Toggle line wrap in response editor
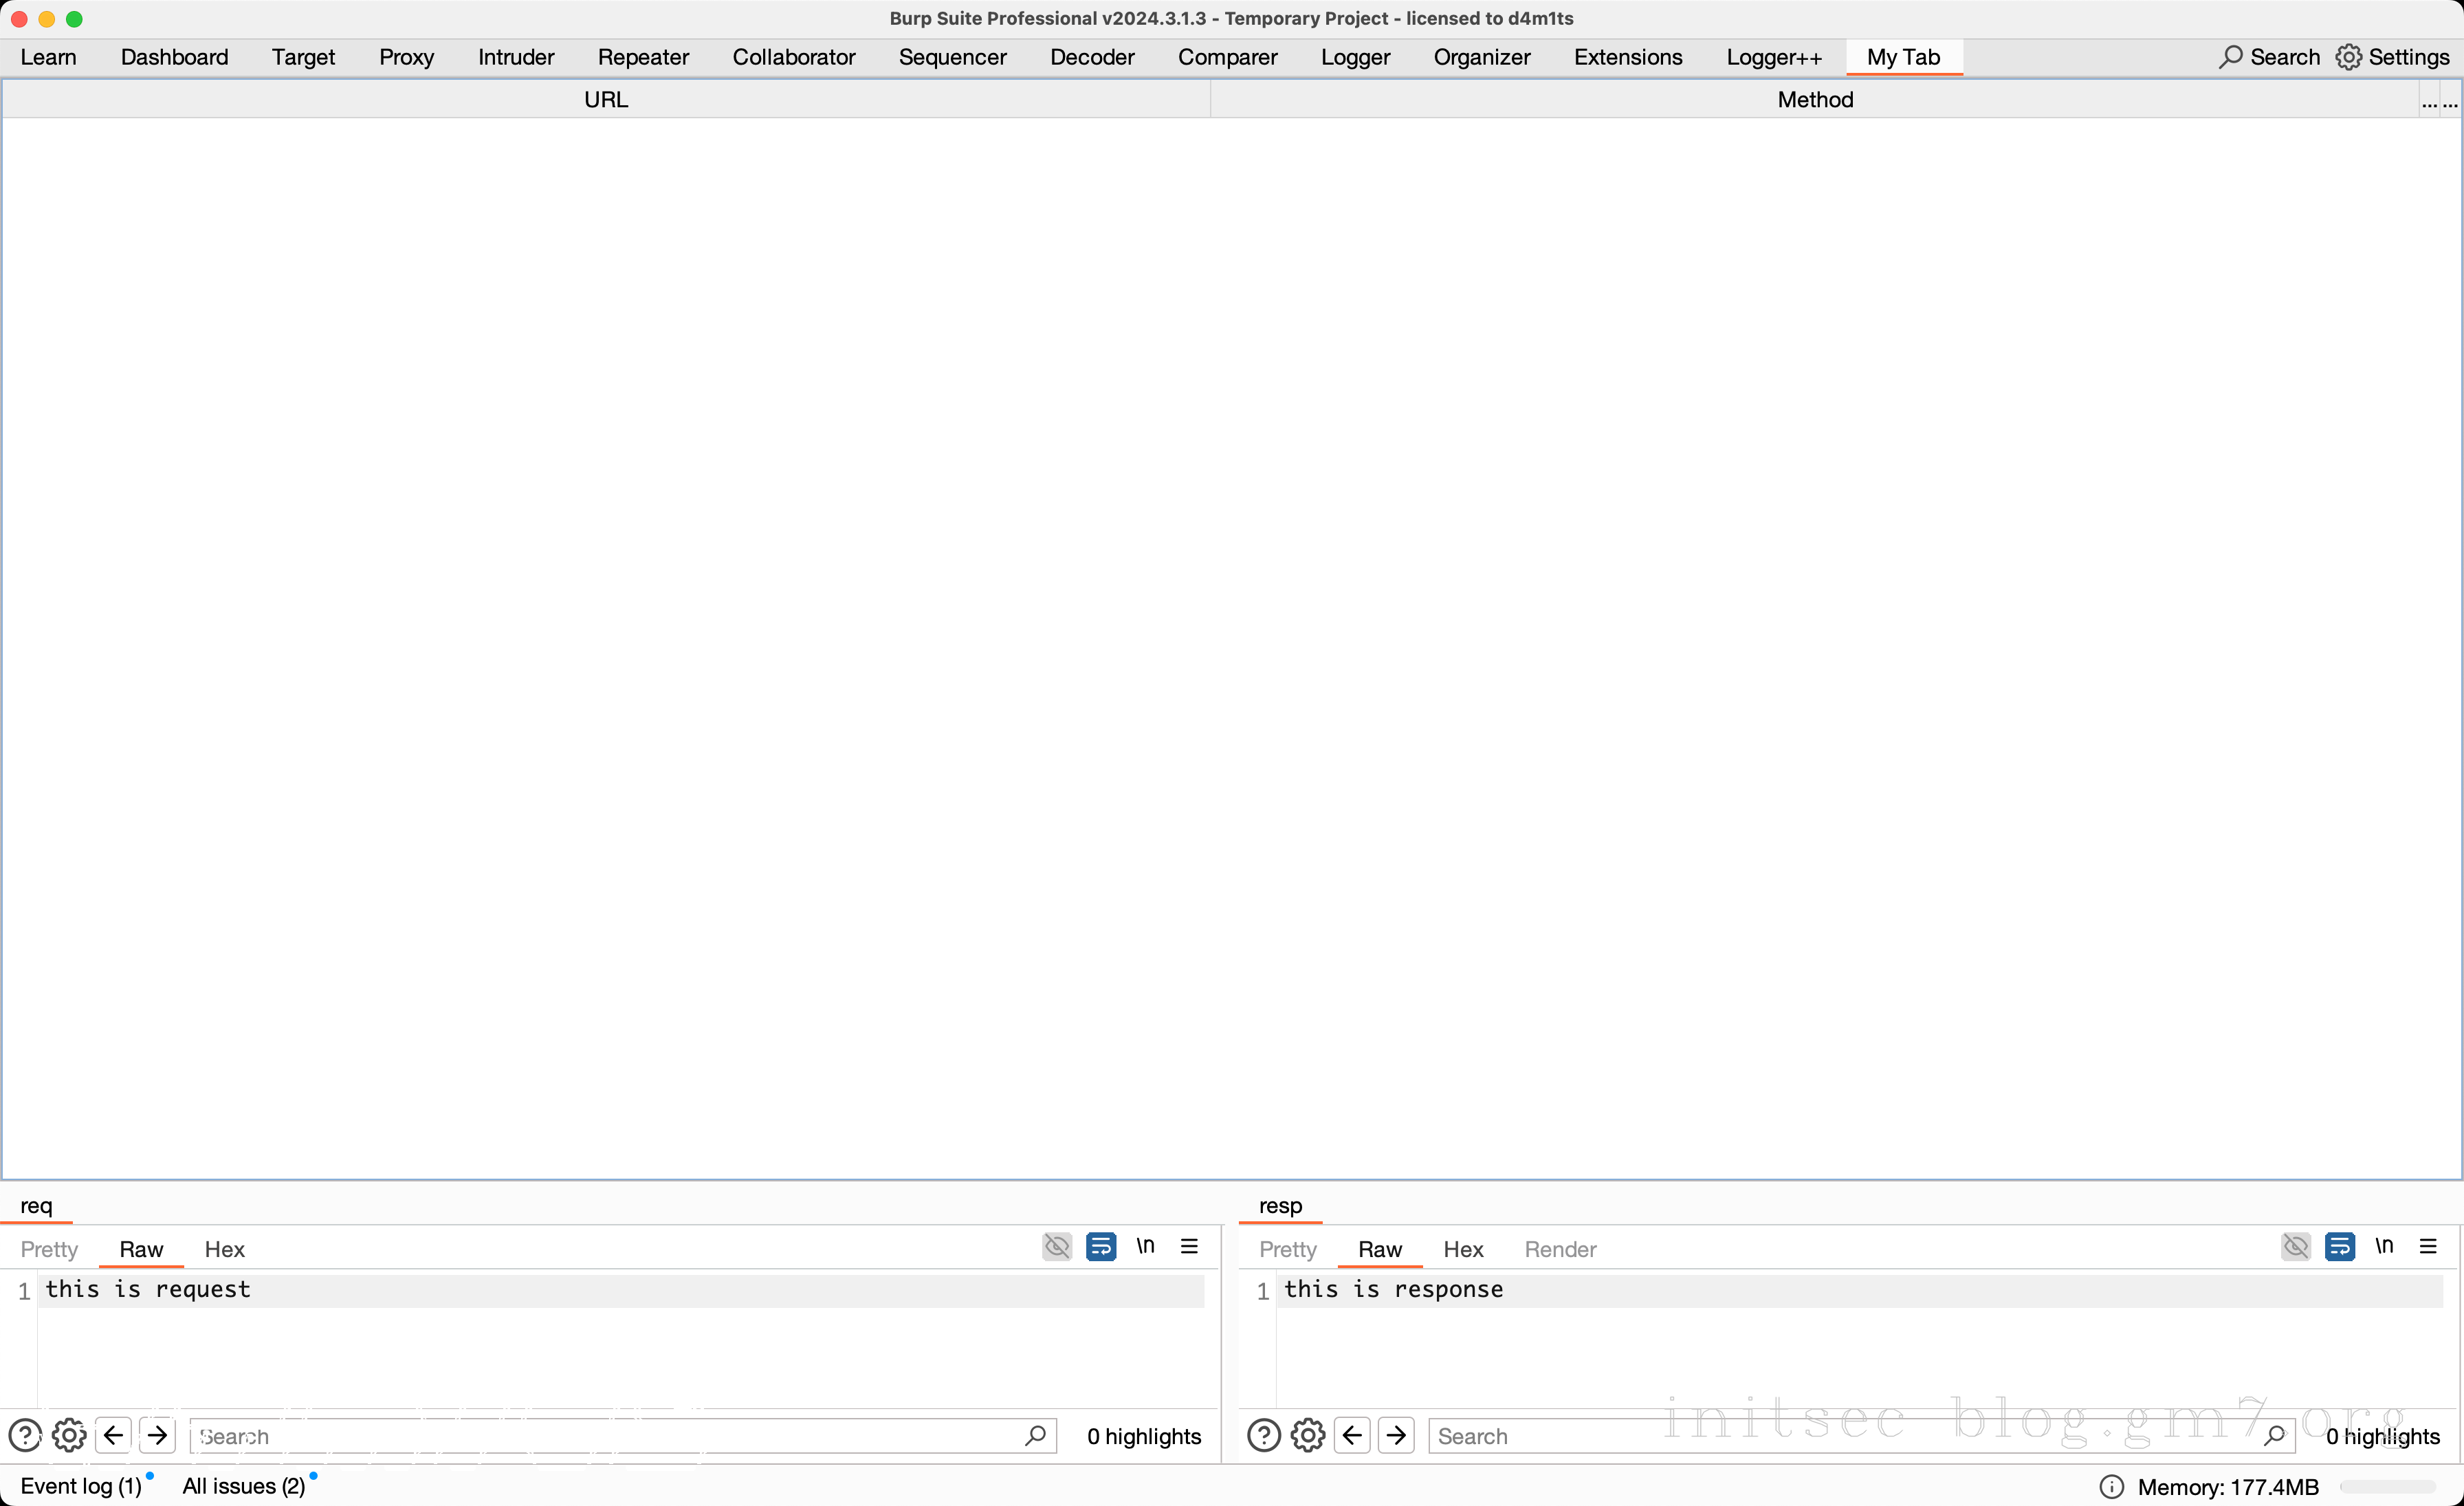Screen dimensions: 2464x1506 pyautogui.click(x=2339, y=1247)
